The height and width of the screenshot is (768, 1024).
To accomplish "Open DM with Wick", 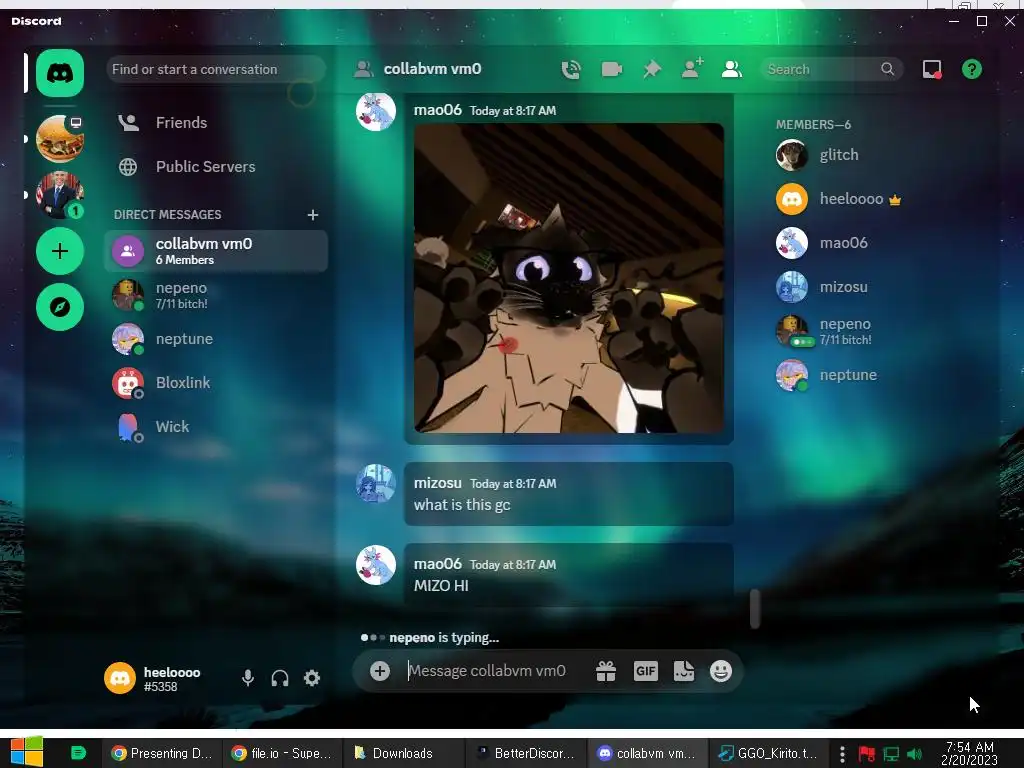I will pyautogui.click(x=216, y=426).
